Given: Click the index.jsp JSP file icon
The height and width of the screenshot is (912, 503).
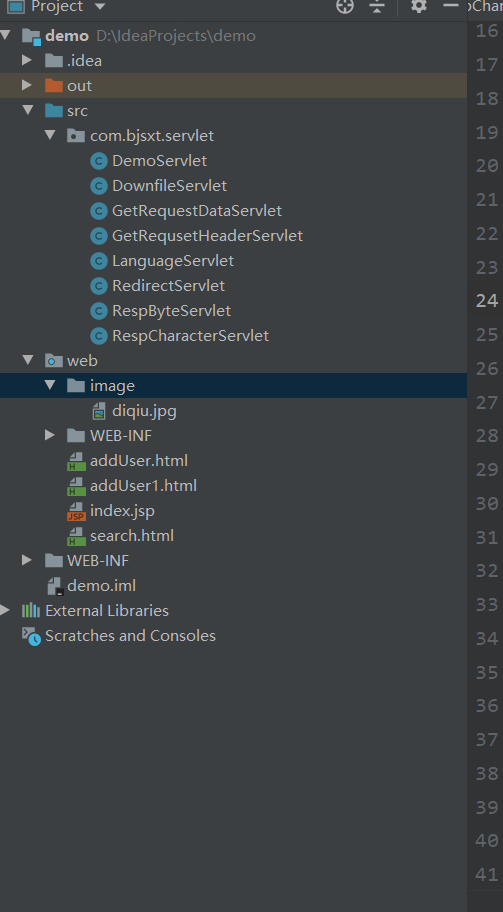Looking at the screenshot, I should click(76, 511).
